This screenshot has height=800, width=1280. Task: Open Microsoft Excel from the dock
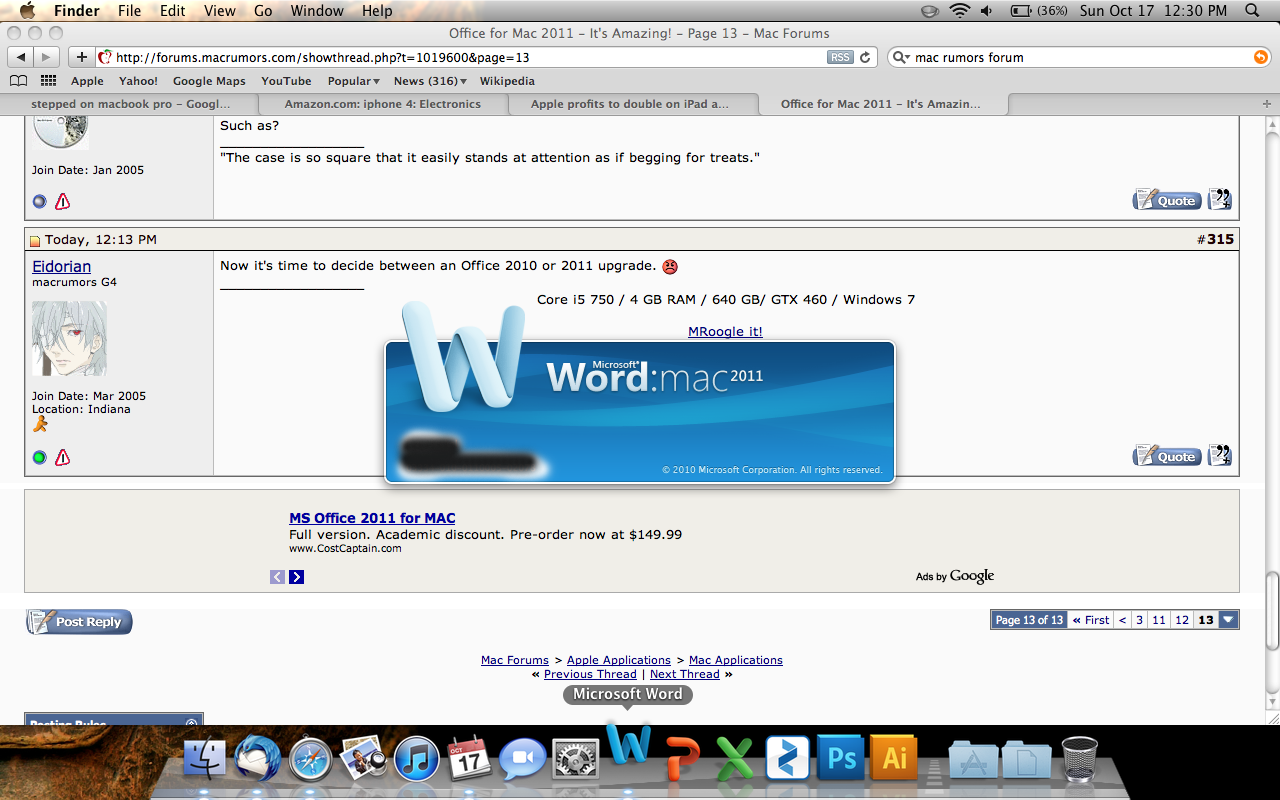coord(735,757)
